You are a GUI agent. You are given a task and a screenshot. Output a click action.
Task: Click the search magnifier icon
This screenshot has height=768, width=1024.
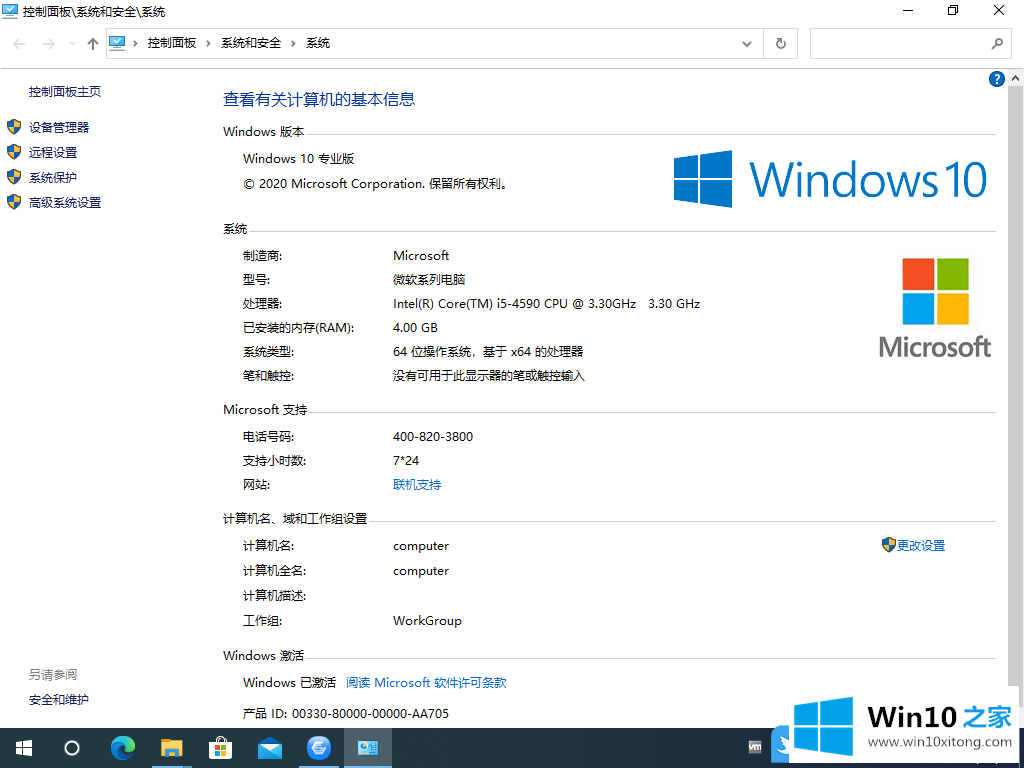(x=997, y=44)
